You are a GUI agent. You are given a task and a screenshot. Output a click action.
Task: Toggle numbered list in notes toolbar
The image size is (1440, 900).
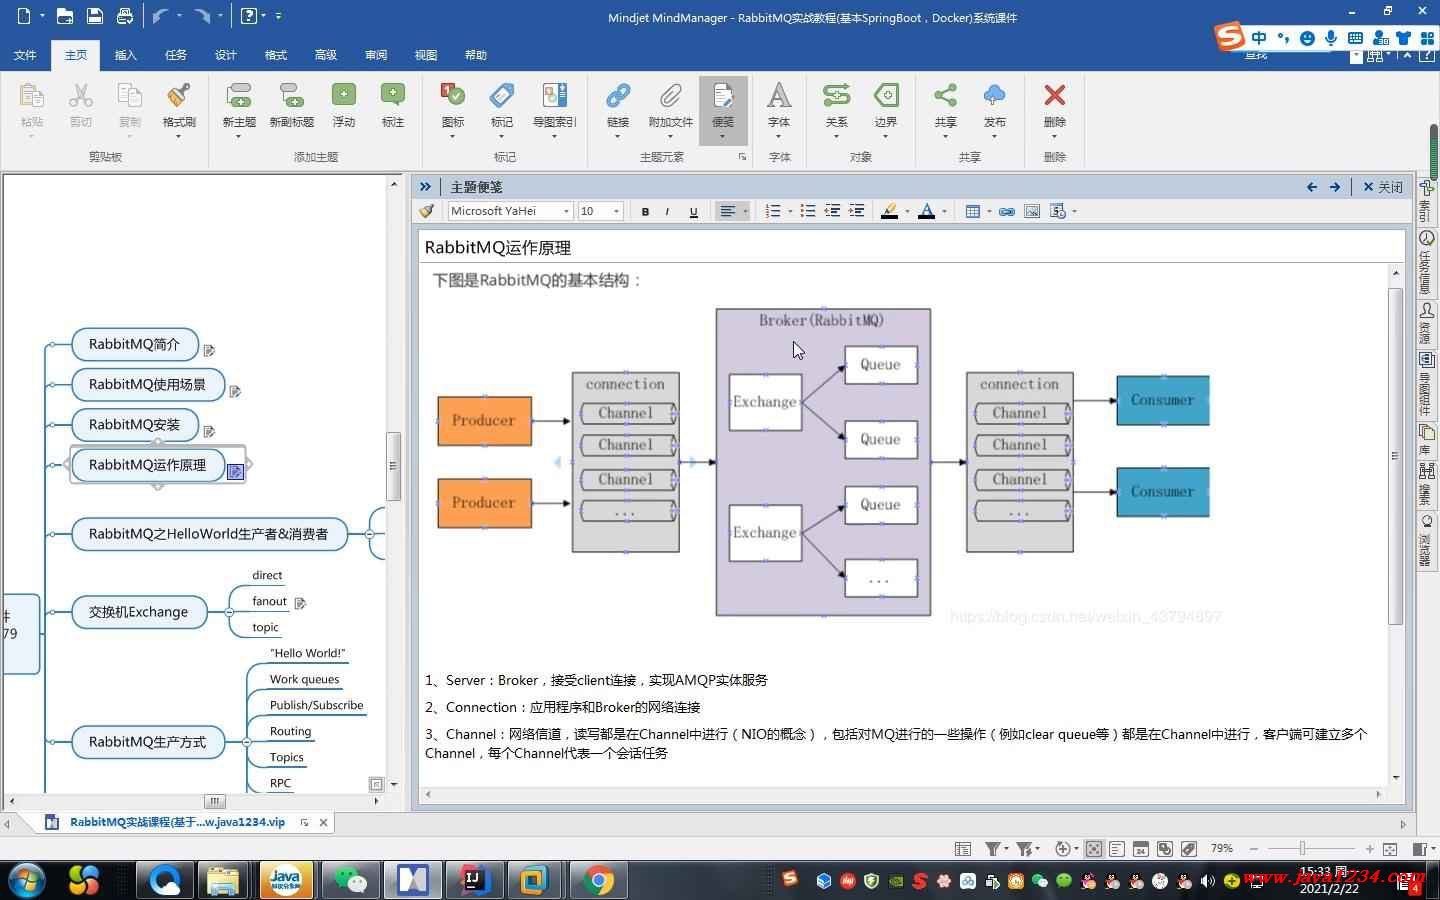(772, 211)
